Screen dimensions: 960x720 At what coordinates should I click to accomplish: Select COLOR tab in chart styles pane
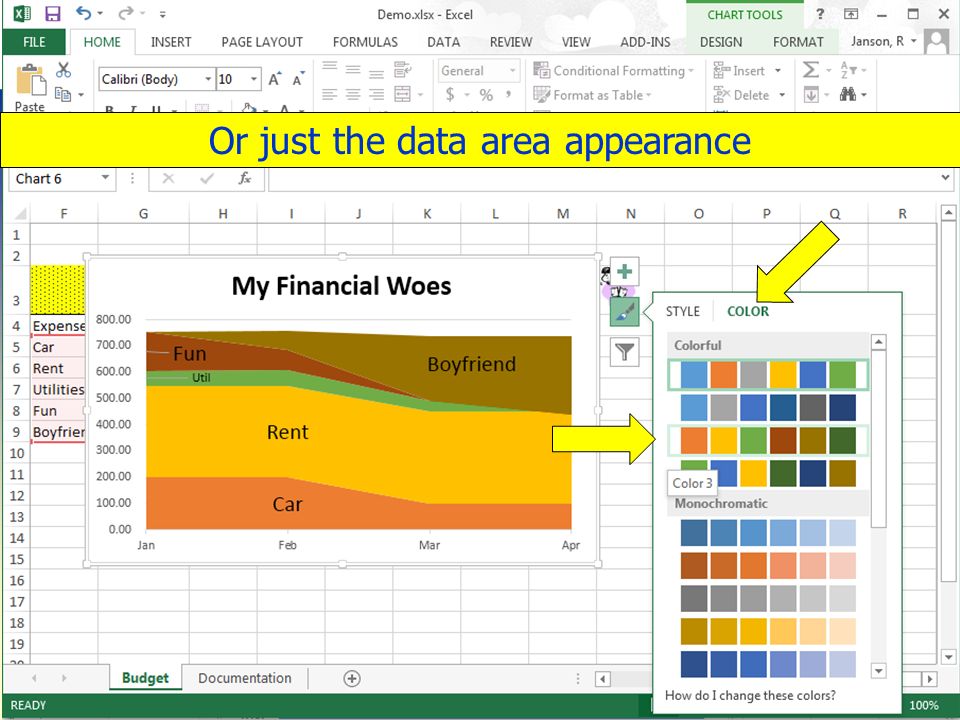[748, 311]
